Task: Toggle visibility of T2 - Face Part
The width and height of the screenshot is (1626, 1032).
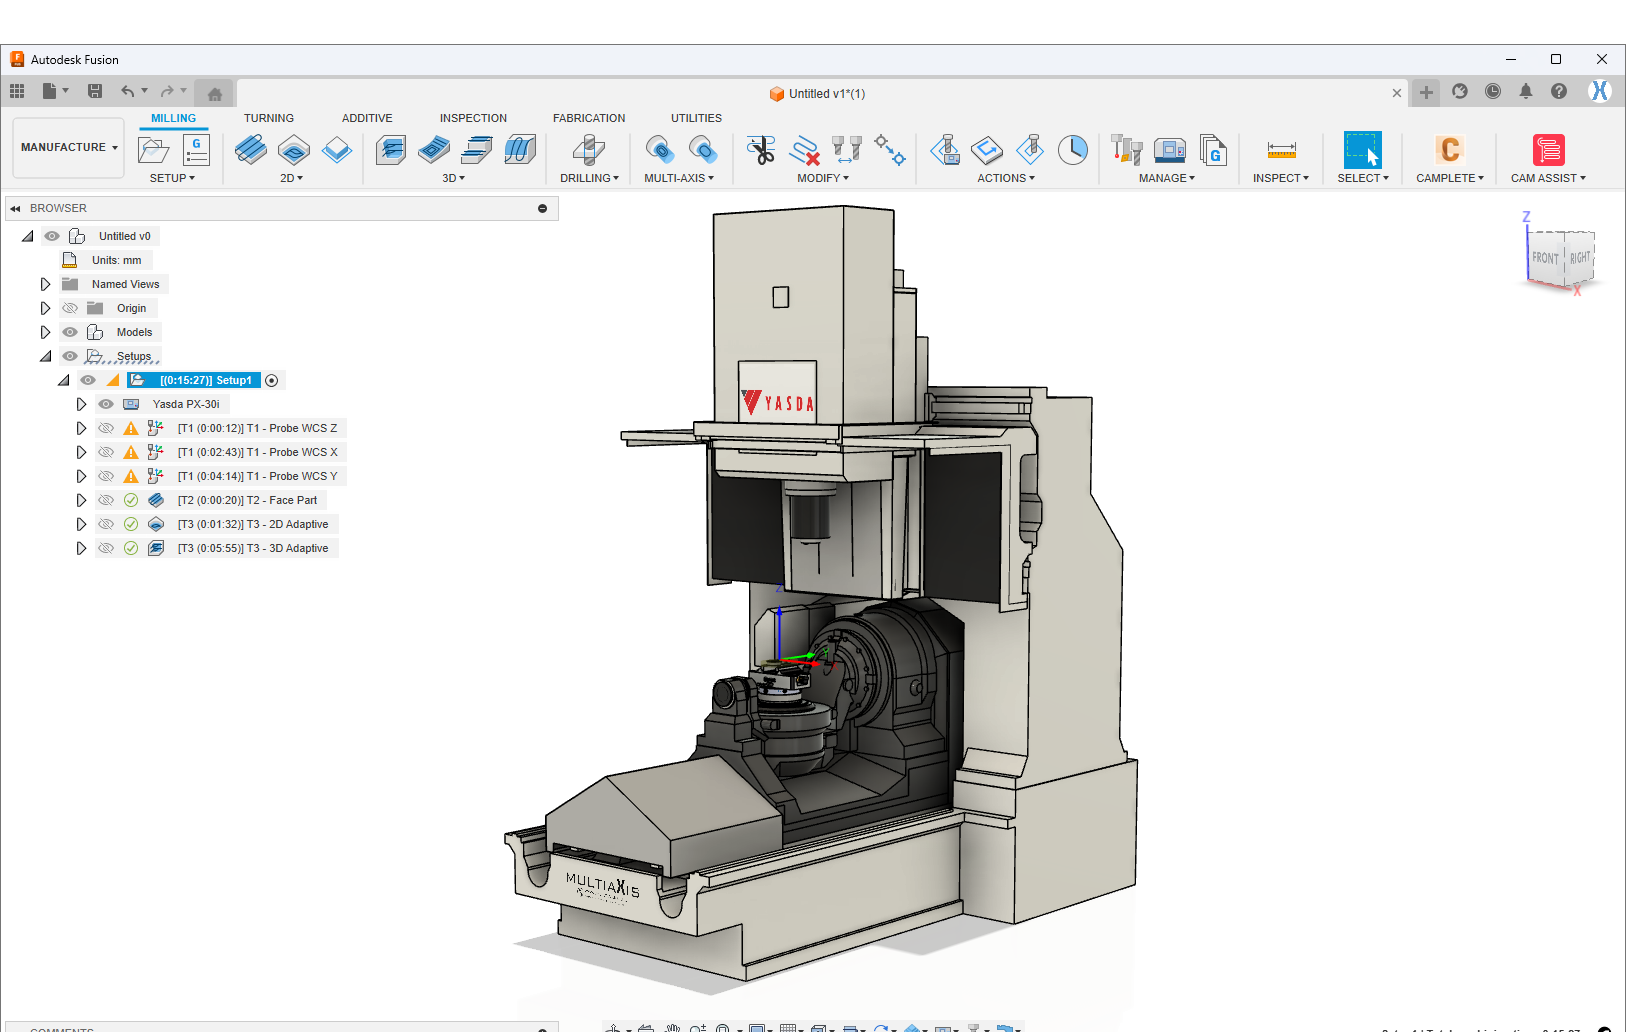Action: (x=106, y=500)
